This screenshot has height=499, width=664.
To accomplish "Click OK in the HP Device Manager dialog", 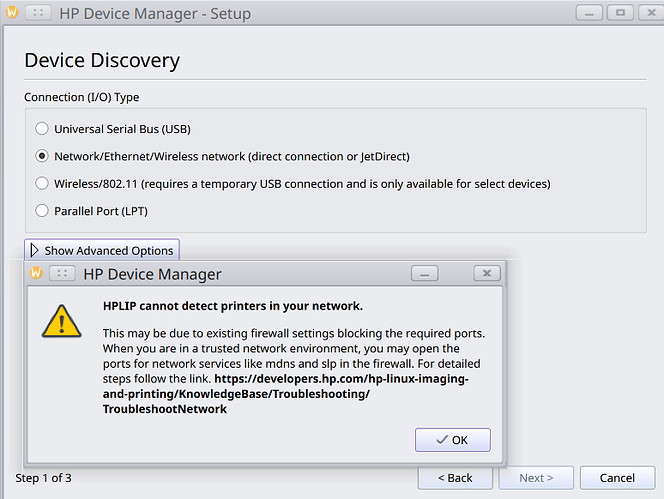I will point(453,440).
